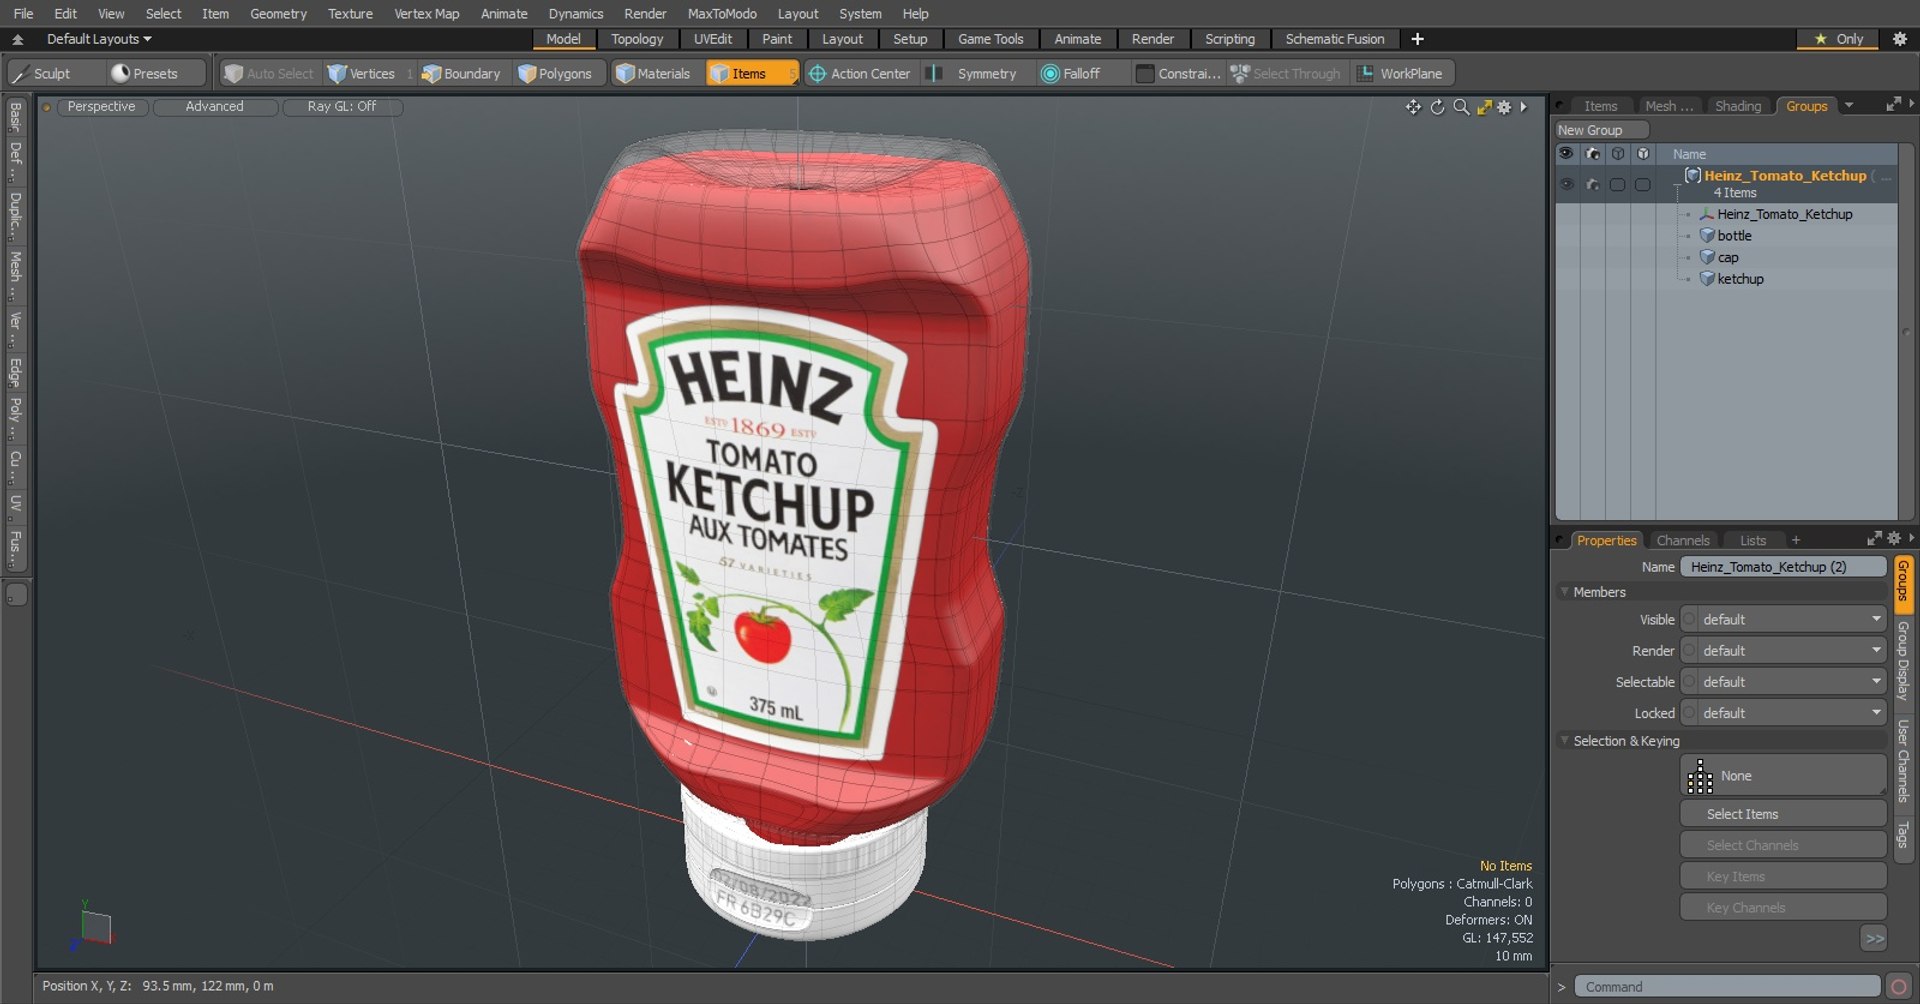This screenshot has width=1920, height=1004.
Task: Click the Select Items button
Action: (1783, 814)
